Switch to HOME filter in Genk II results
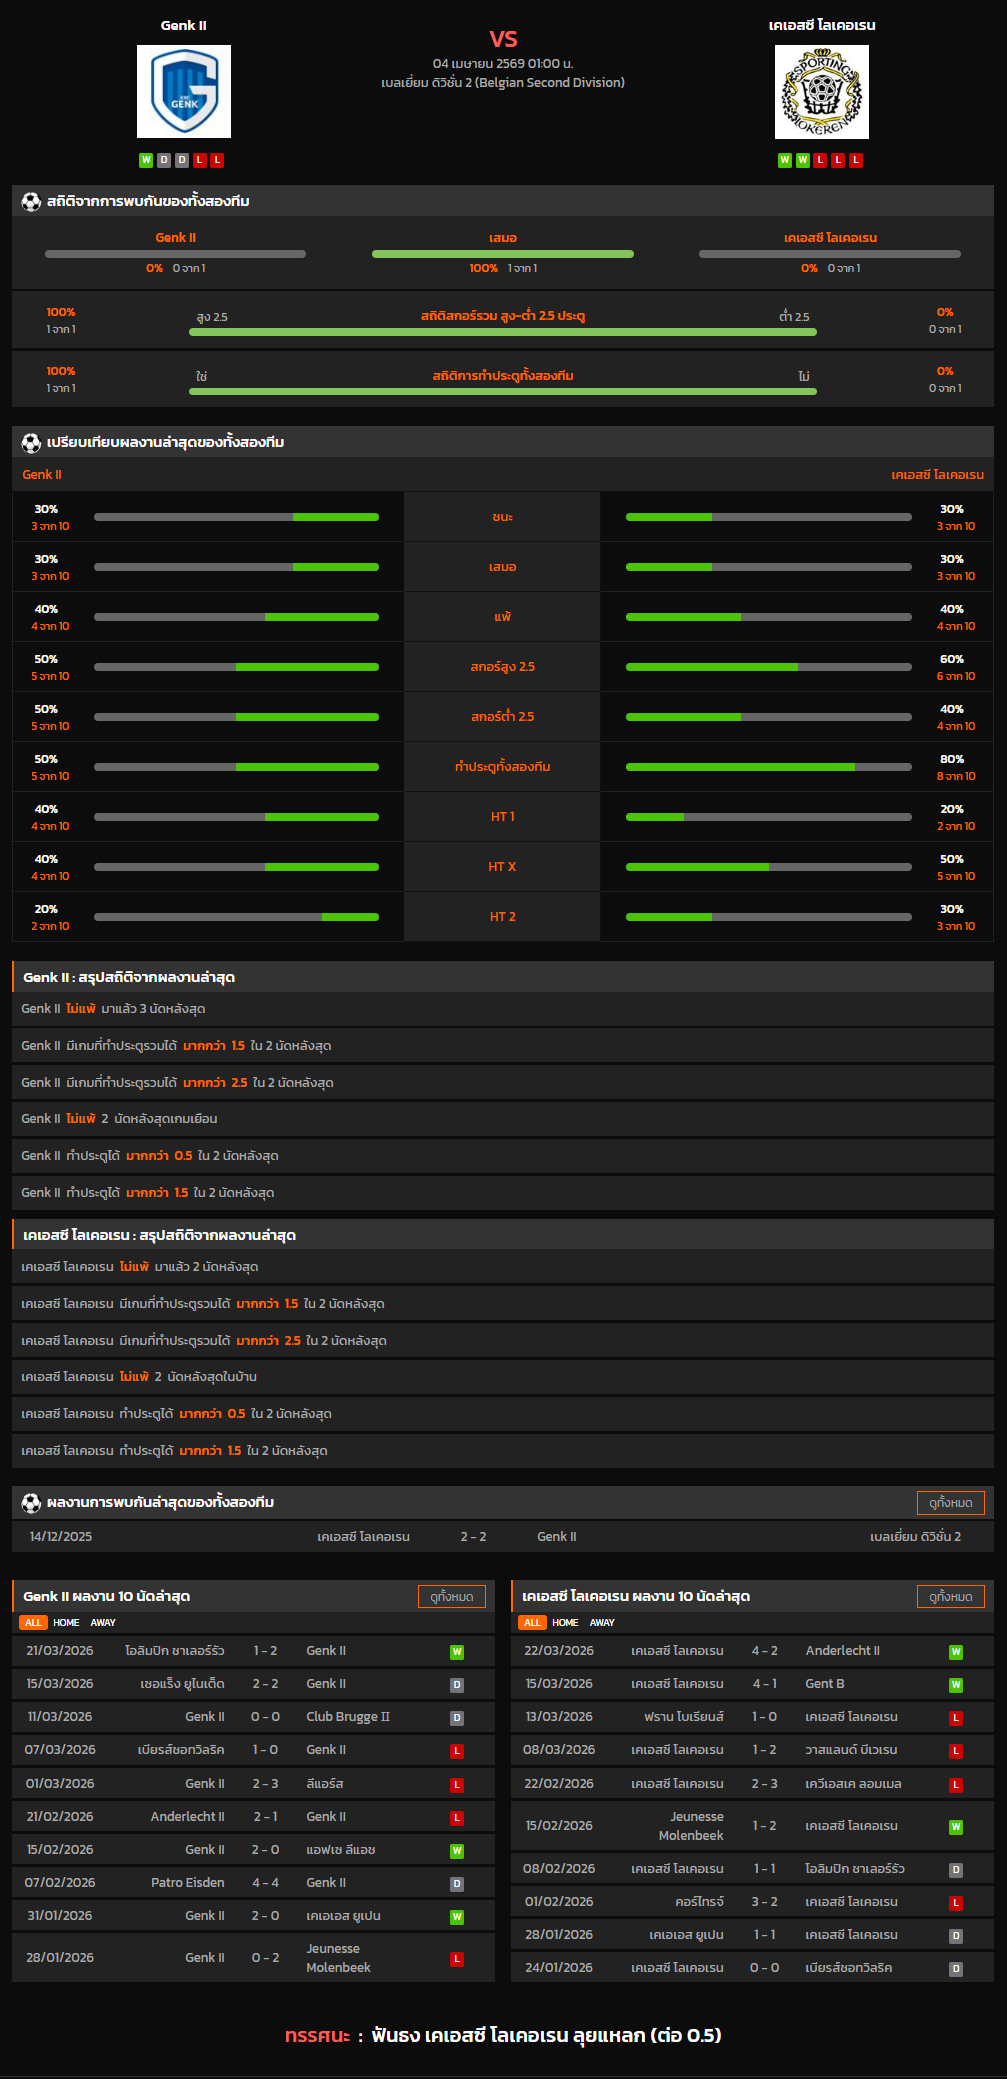The width and height of the screenshot is (1007, 2079). [x=66, y=1622]
